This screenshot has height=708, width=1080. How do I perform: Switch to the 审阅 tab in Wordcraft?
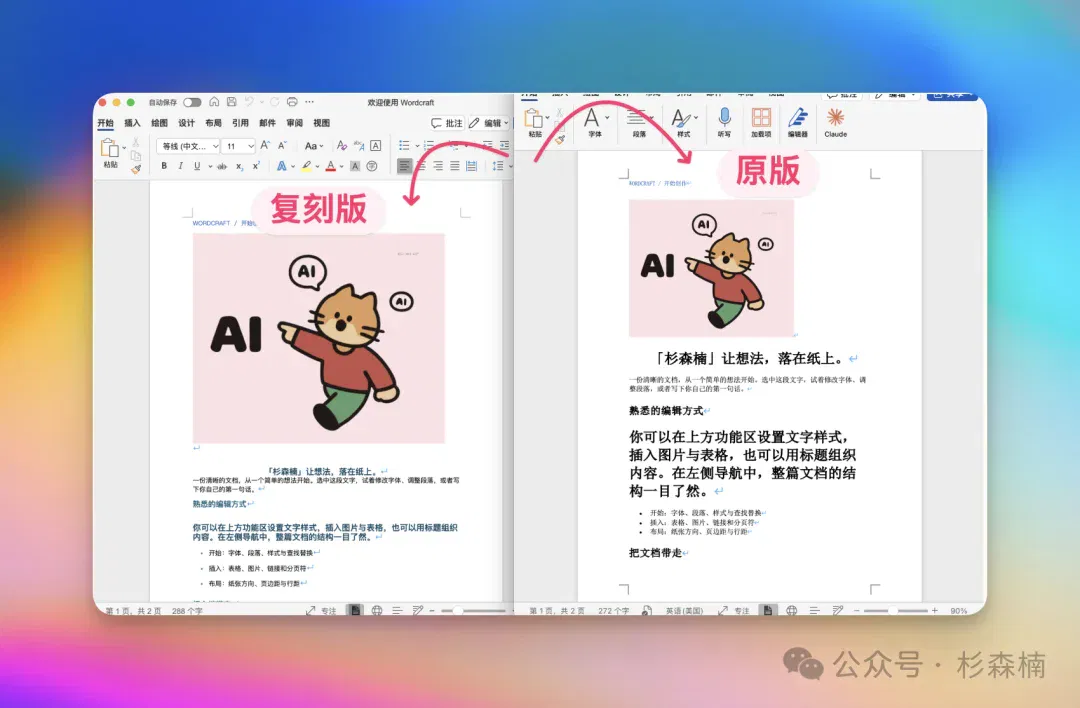[x=295, y=123]
